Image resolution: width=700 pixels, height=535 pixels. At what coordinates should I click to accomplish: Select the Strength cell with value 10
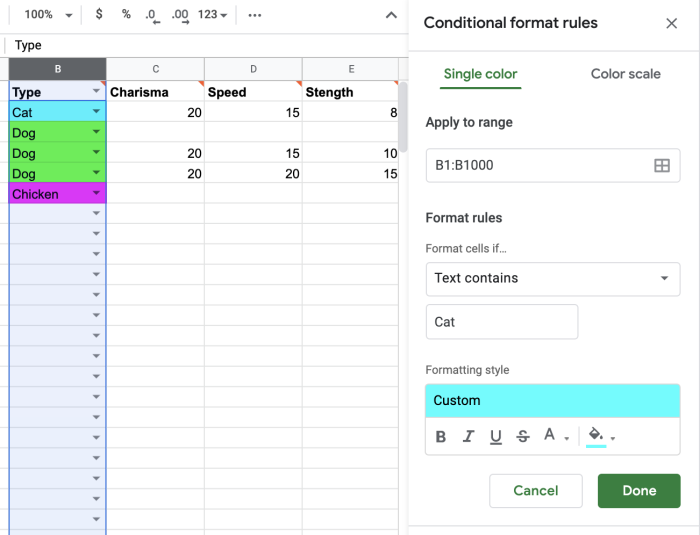(x=350, y=153)
